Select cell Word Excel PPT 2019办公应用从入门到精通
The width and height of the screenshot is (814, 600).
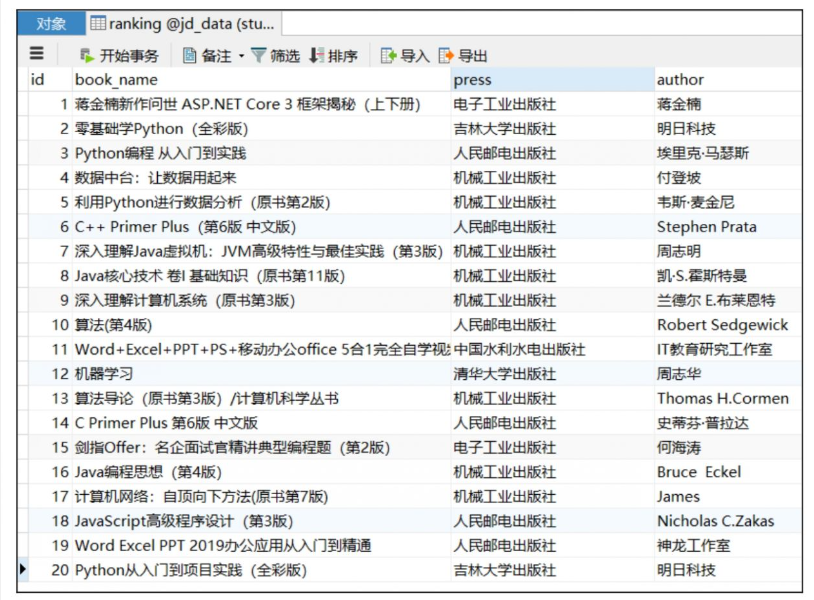click(x=261, y=546)
